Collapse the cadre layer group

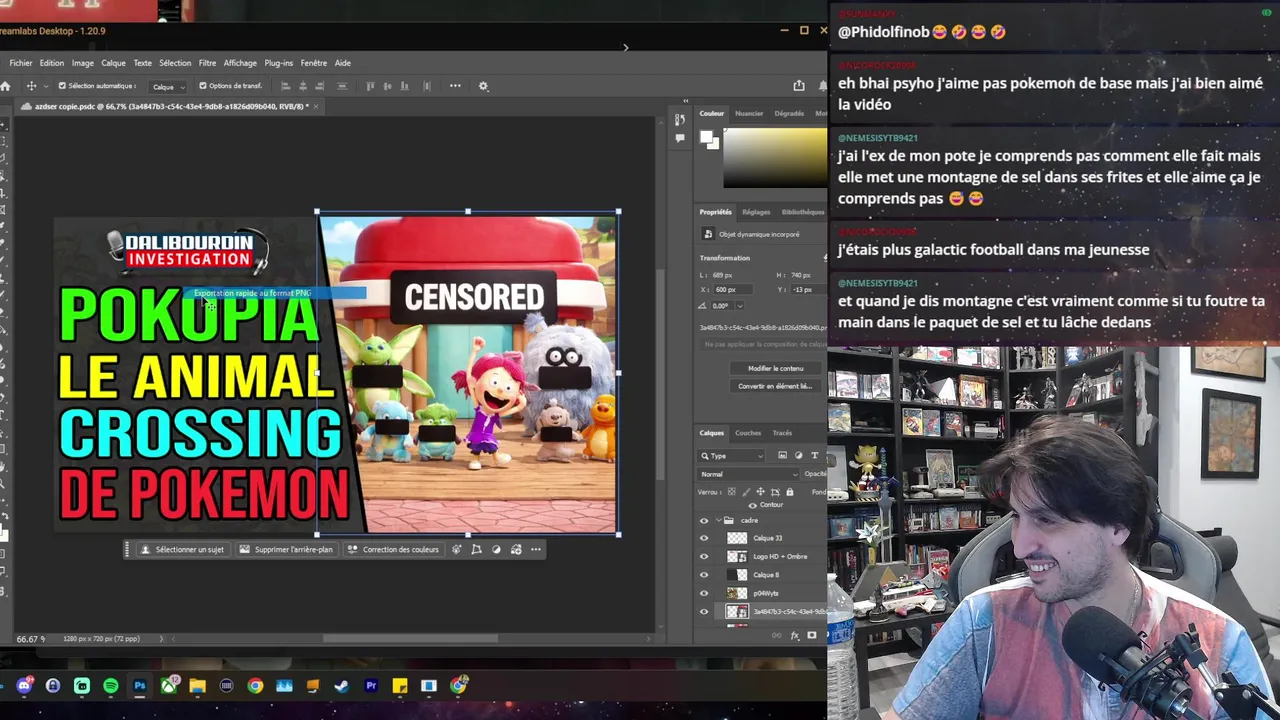(x=717, y=521)
